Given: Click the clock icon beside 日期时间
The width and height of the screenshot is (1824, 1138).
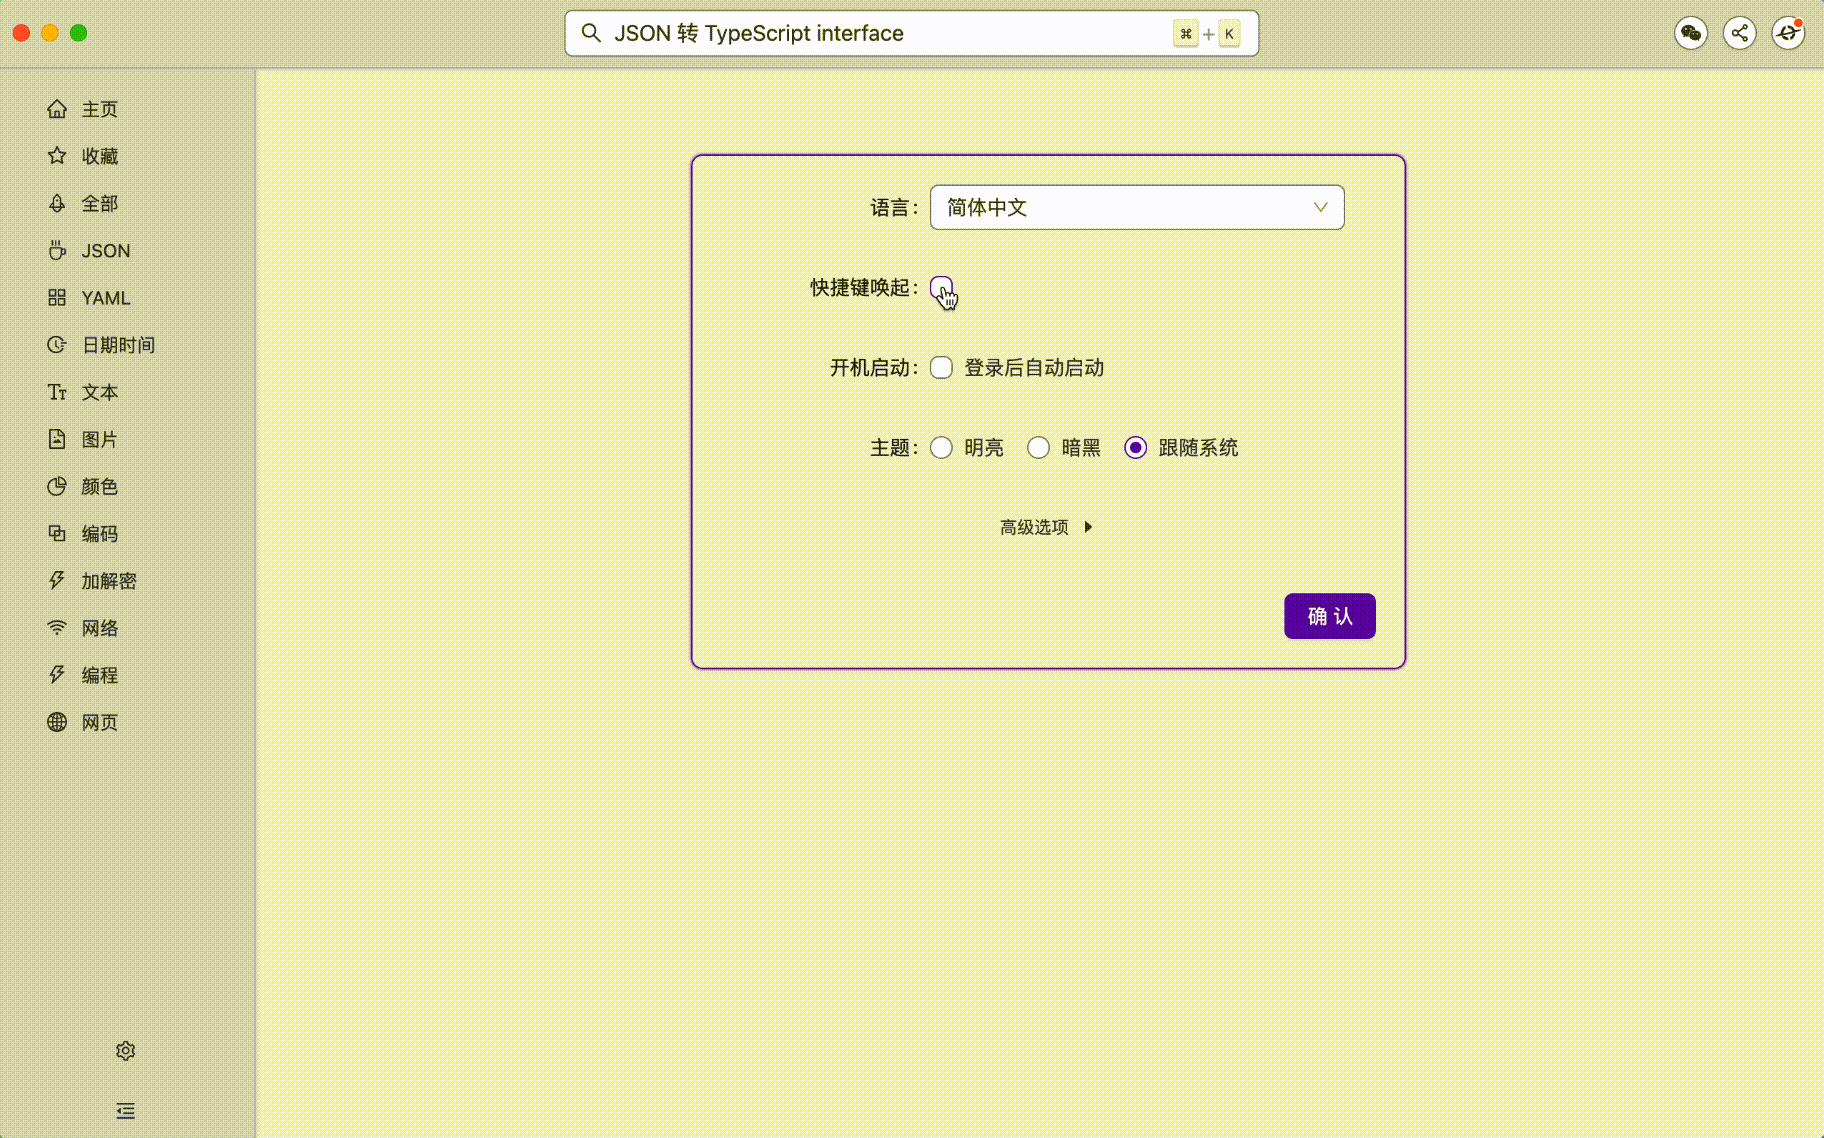Looking at the screenshot, I should point(57,344).
